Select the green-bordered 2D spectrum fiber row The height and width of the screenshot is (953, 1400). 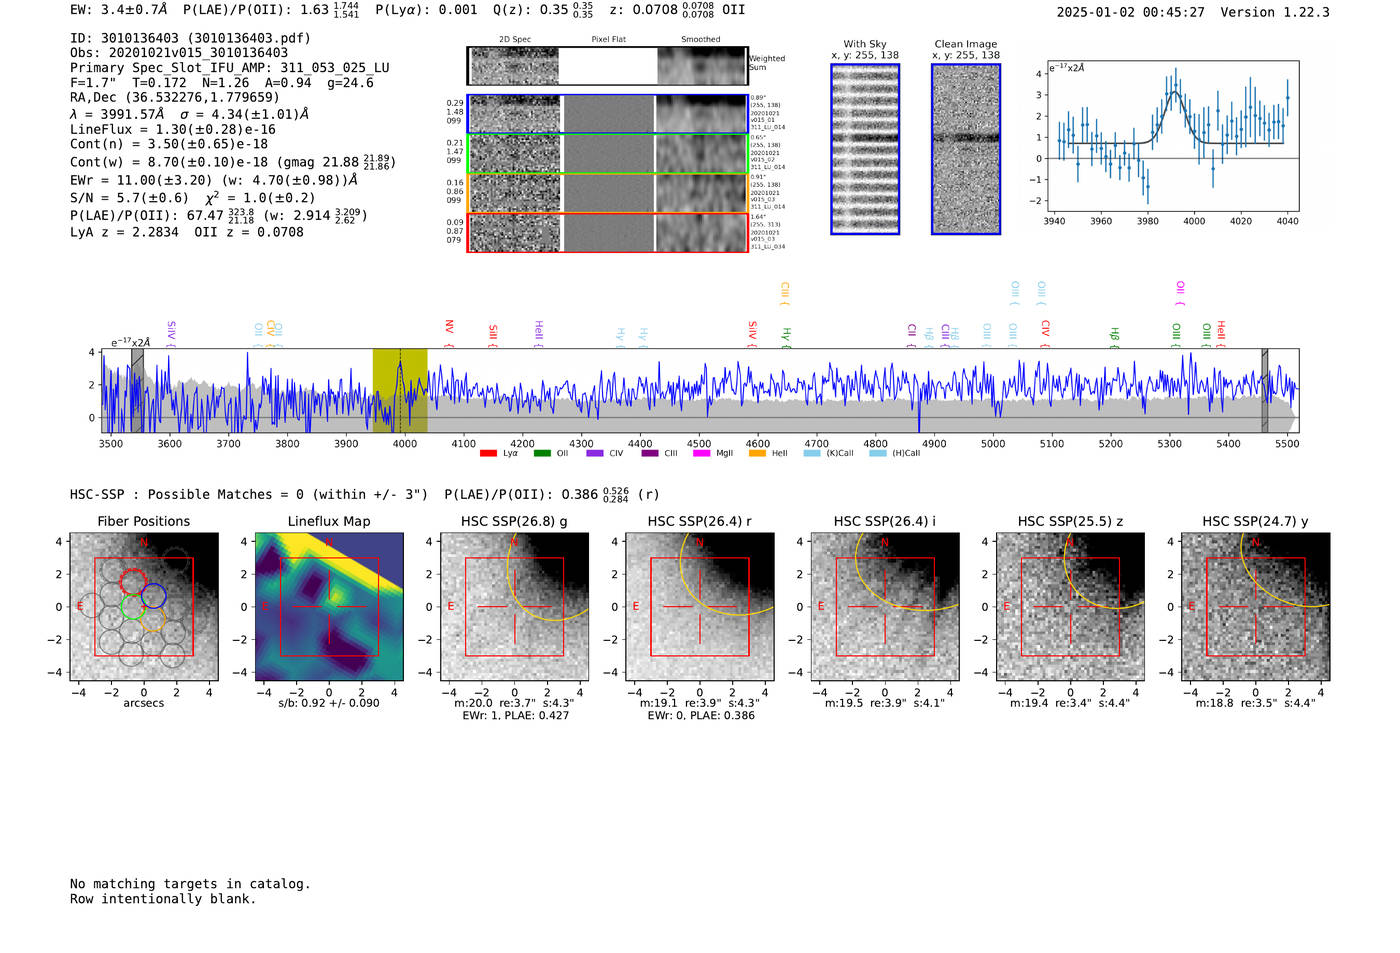pyautogui.click(x=608, y=154)
